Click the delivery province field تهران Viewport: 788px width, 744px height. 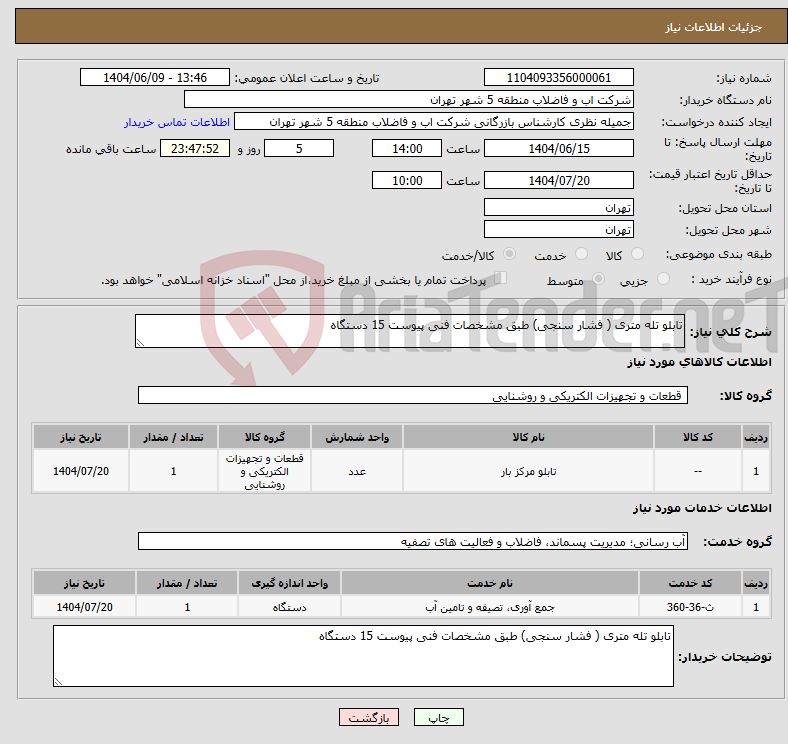point(558,207)
